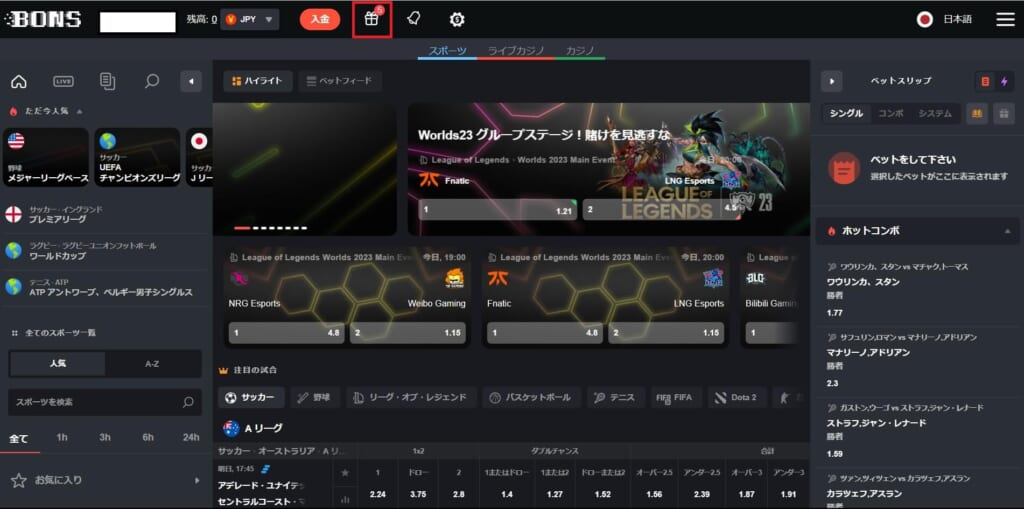Select the バスケットボール sport chip
This screenshot has height=509, width=1024.
pyautogui.click(x=532, y=397)
